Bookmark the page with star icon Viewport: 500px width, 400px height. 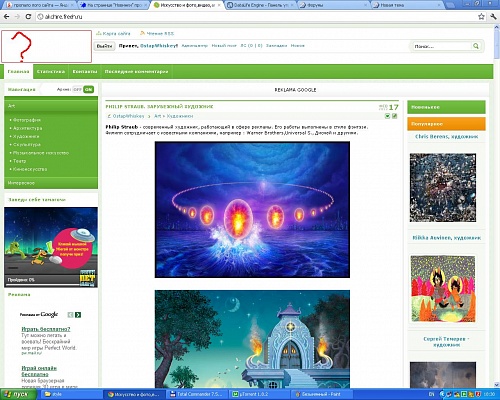point(481,16)
